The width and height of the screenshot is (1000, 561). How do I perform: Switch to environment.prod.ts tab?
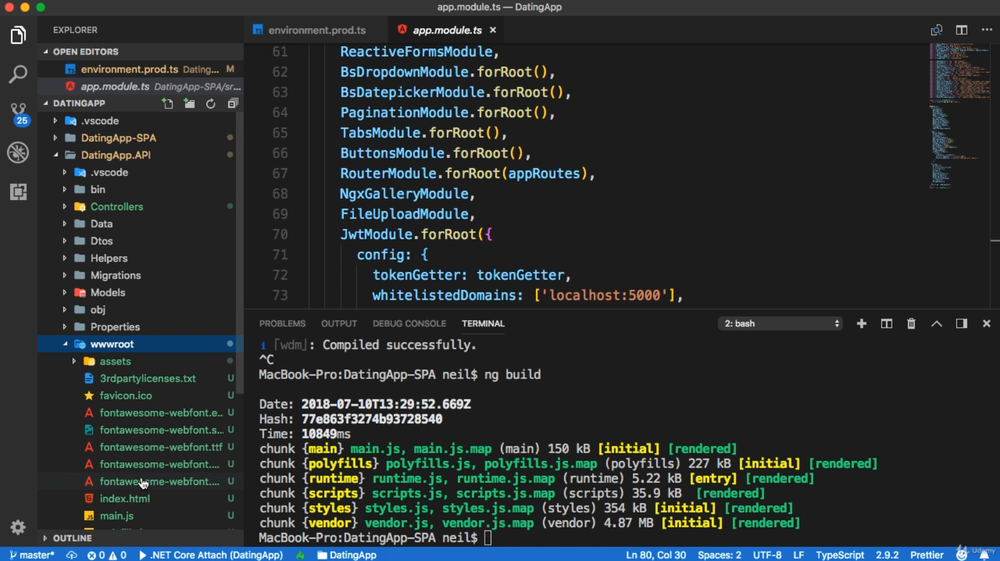[x=316, y=30]
